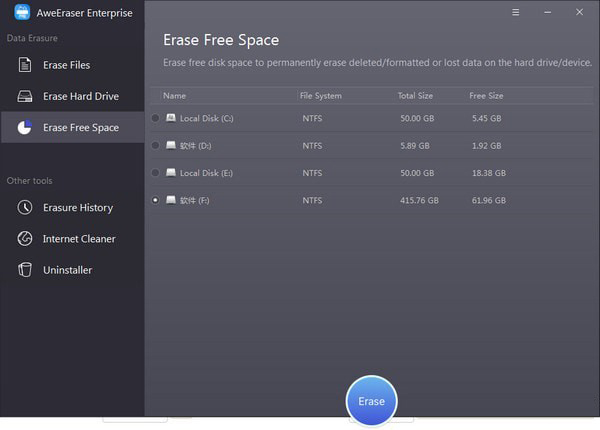Click the Erase Files document icon
This screenshot has height=430, width=600.
[x=25, y=66]
